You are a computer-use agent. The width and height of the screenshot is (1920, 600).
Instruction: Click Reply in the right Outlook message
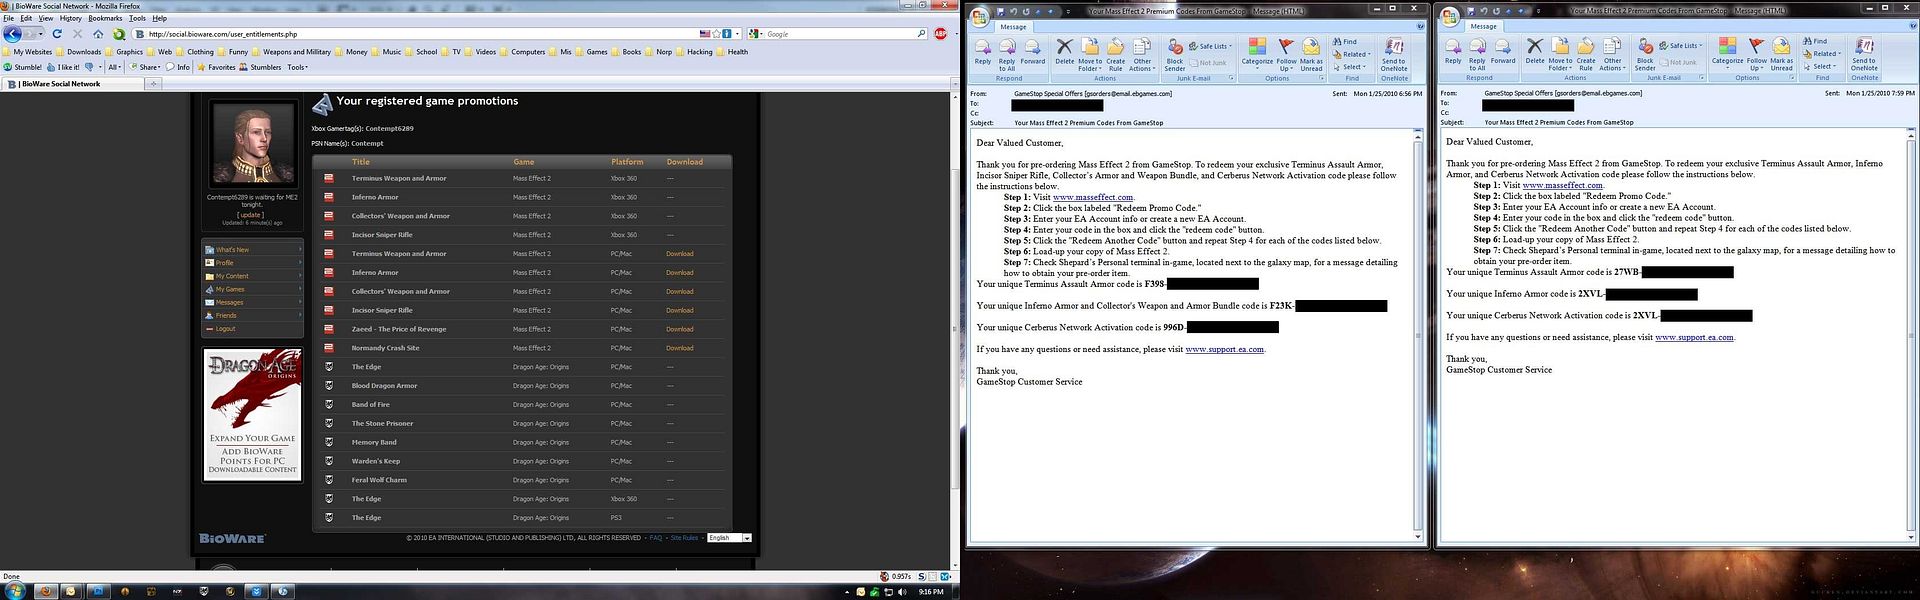1453,51
